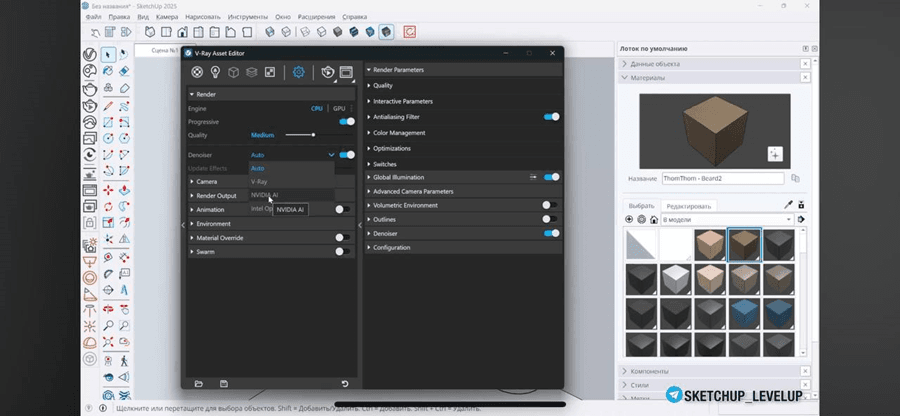
Task: Open the 'Файл' menu
Action: pos(93,17)
